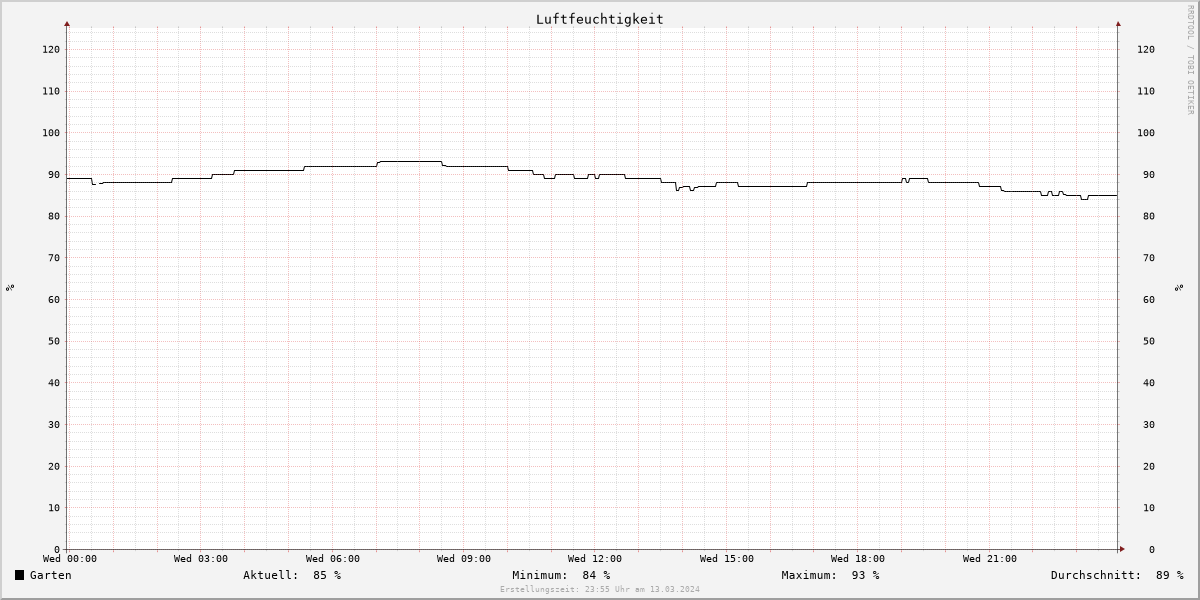Viewport: 1200px width, 600px height.
Task: Click the Wed 09:00 time axis label
Action: tap(463, 559)
